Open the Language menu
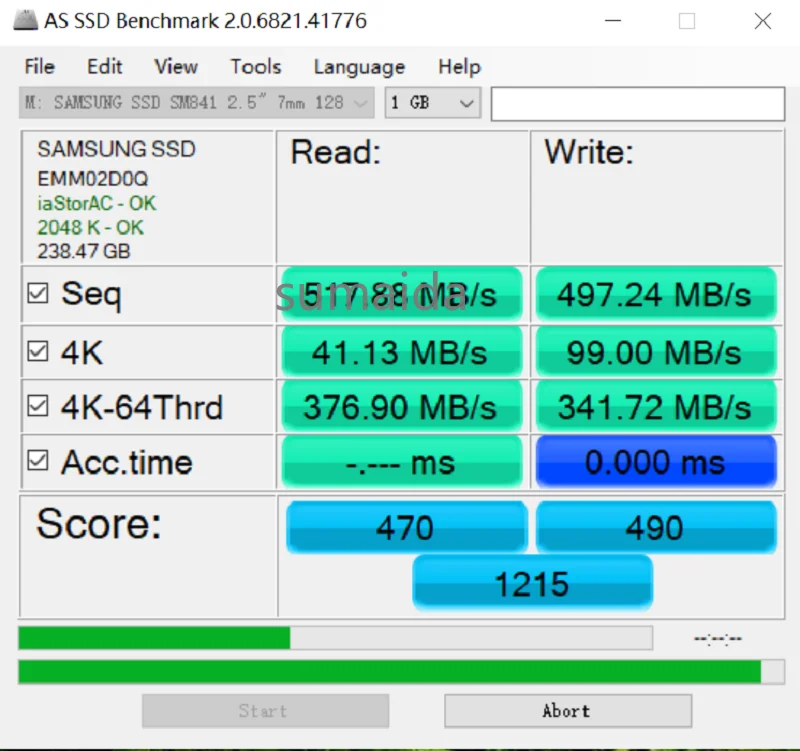 coord(359,67)
